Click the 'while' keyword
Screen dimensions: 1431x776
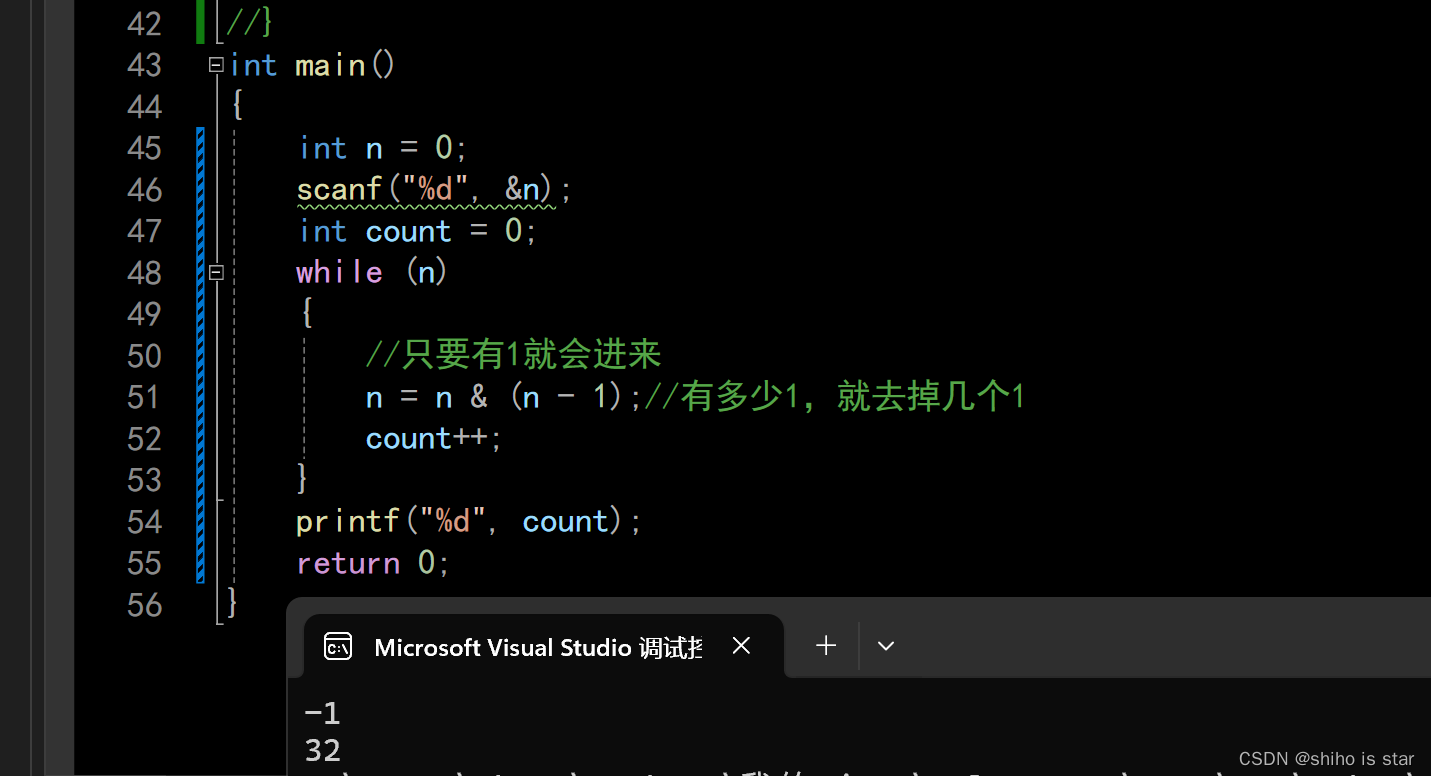click(339, 272)
